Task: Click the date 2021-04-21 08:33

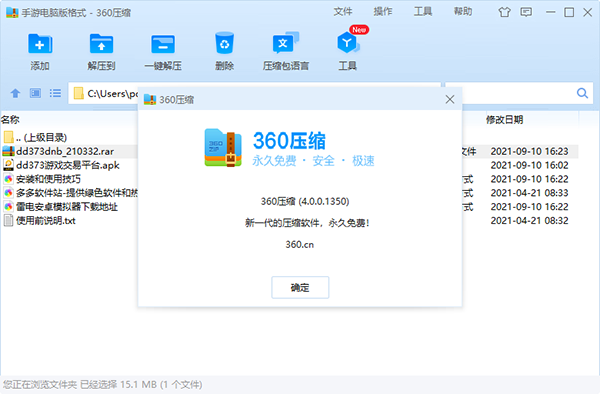Action: tap(529, 192)
